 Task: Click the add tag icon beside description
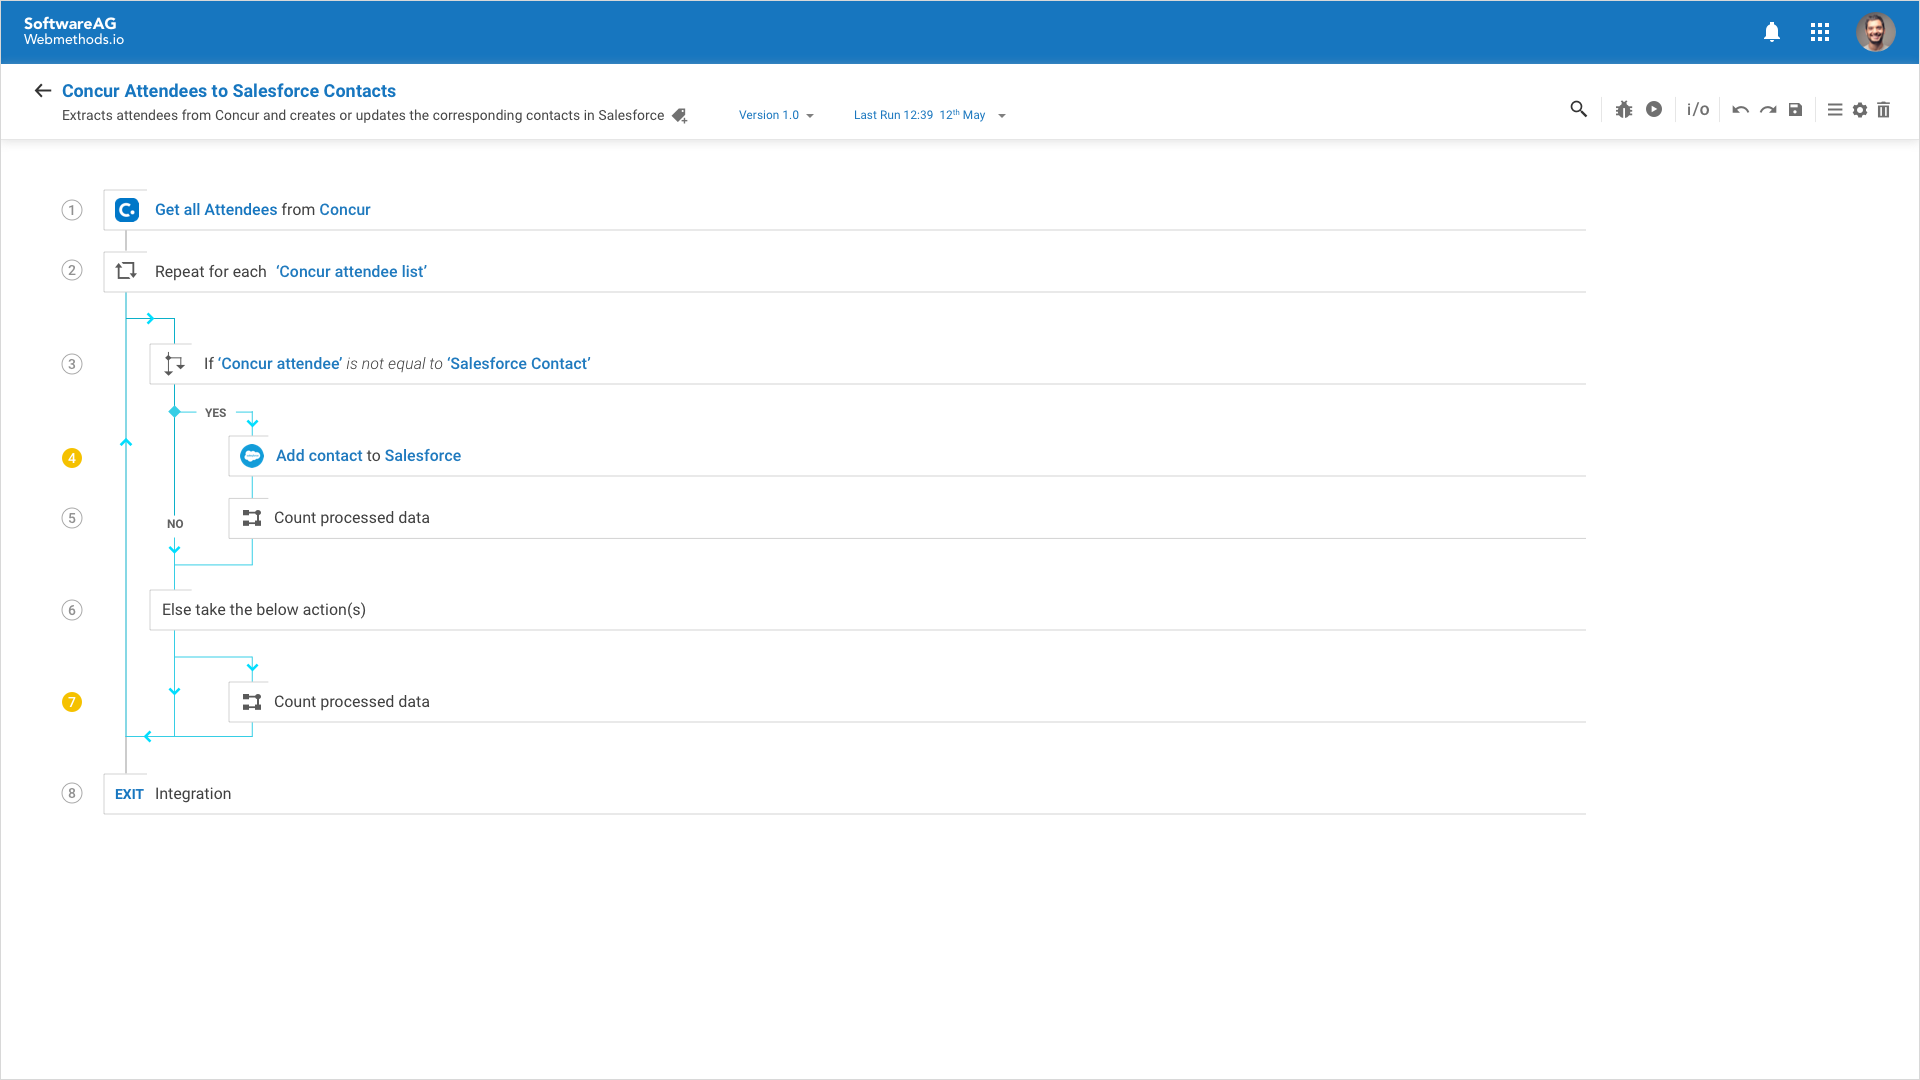pos(680,116)
